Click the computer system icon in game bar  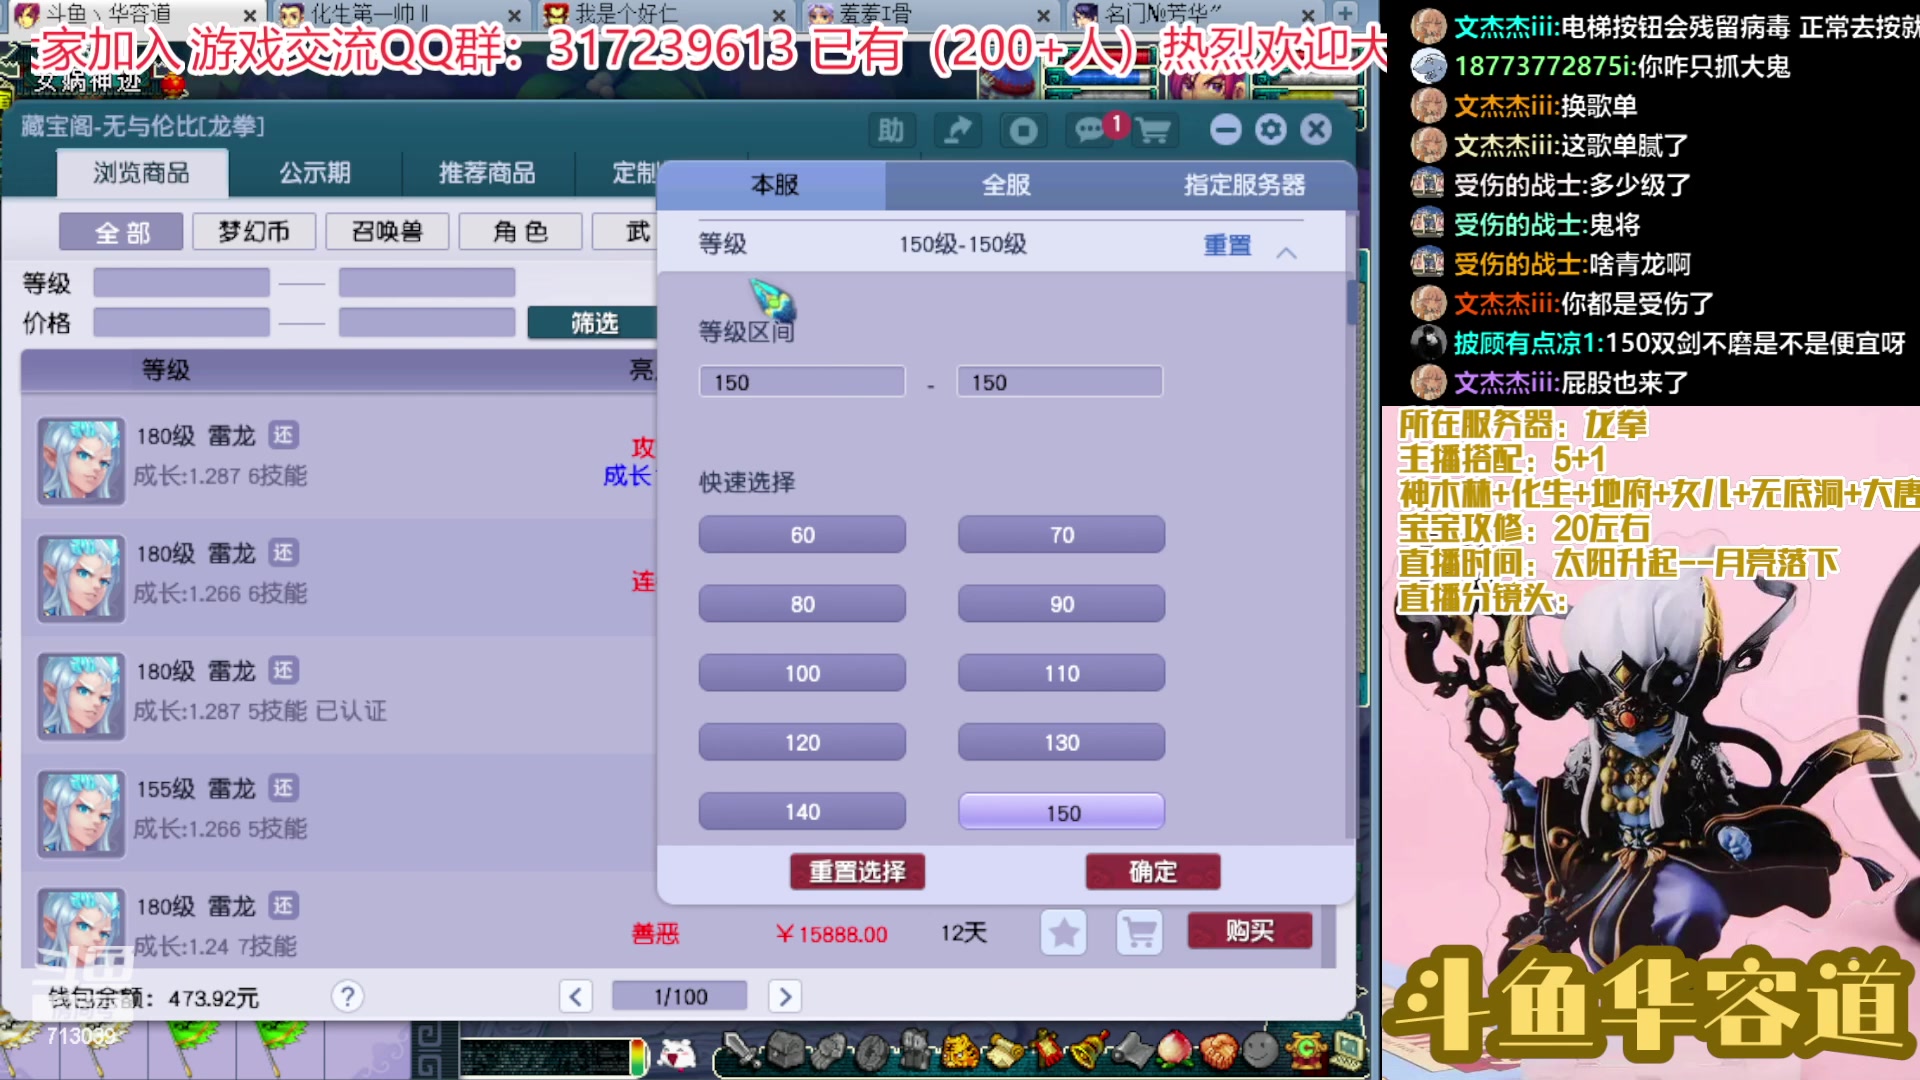(x=1346, y=1051)
